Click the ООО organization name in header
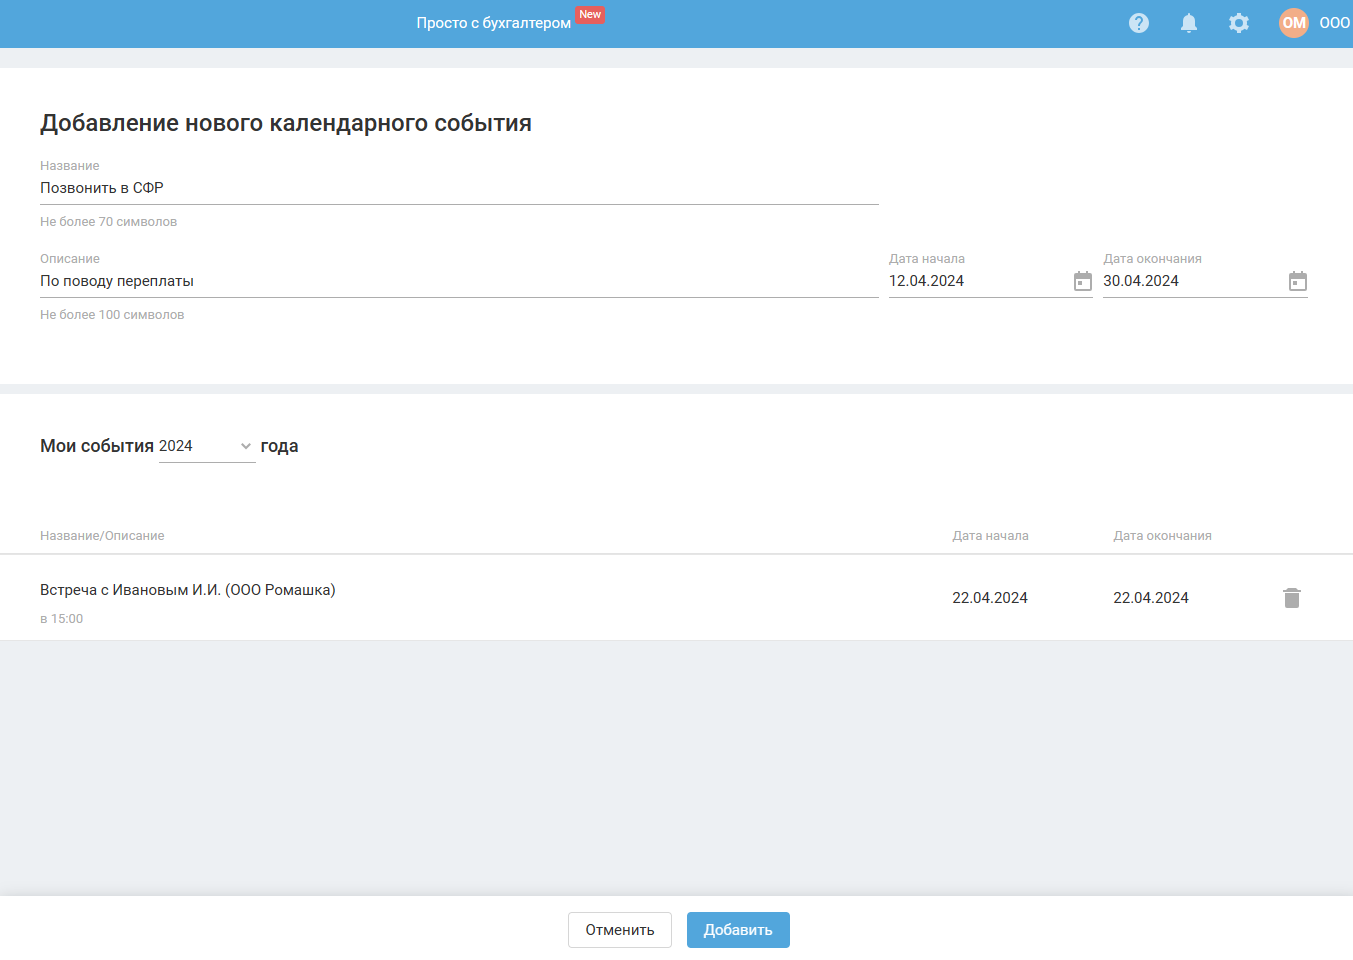 point(1335,23)
